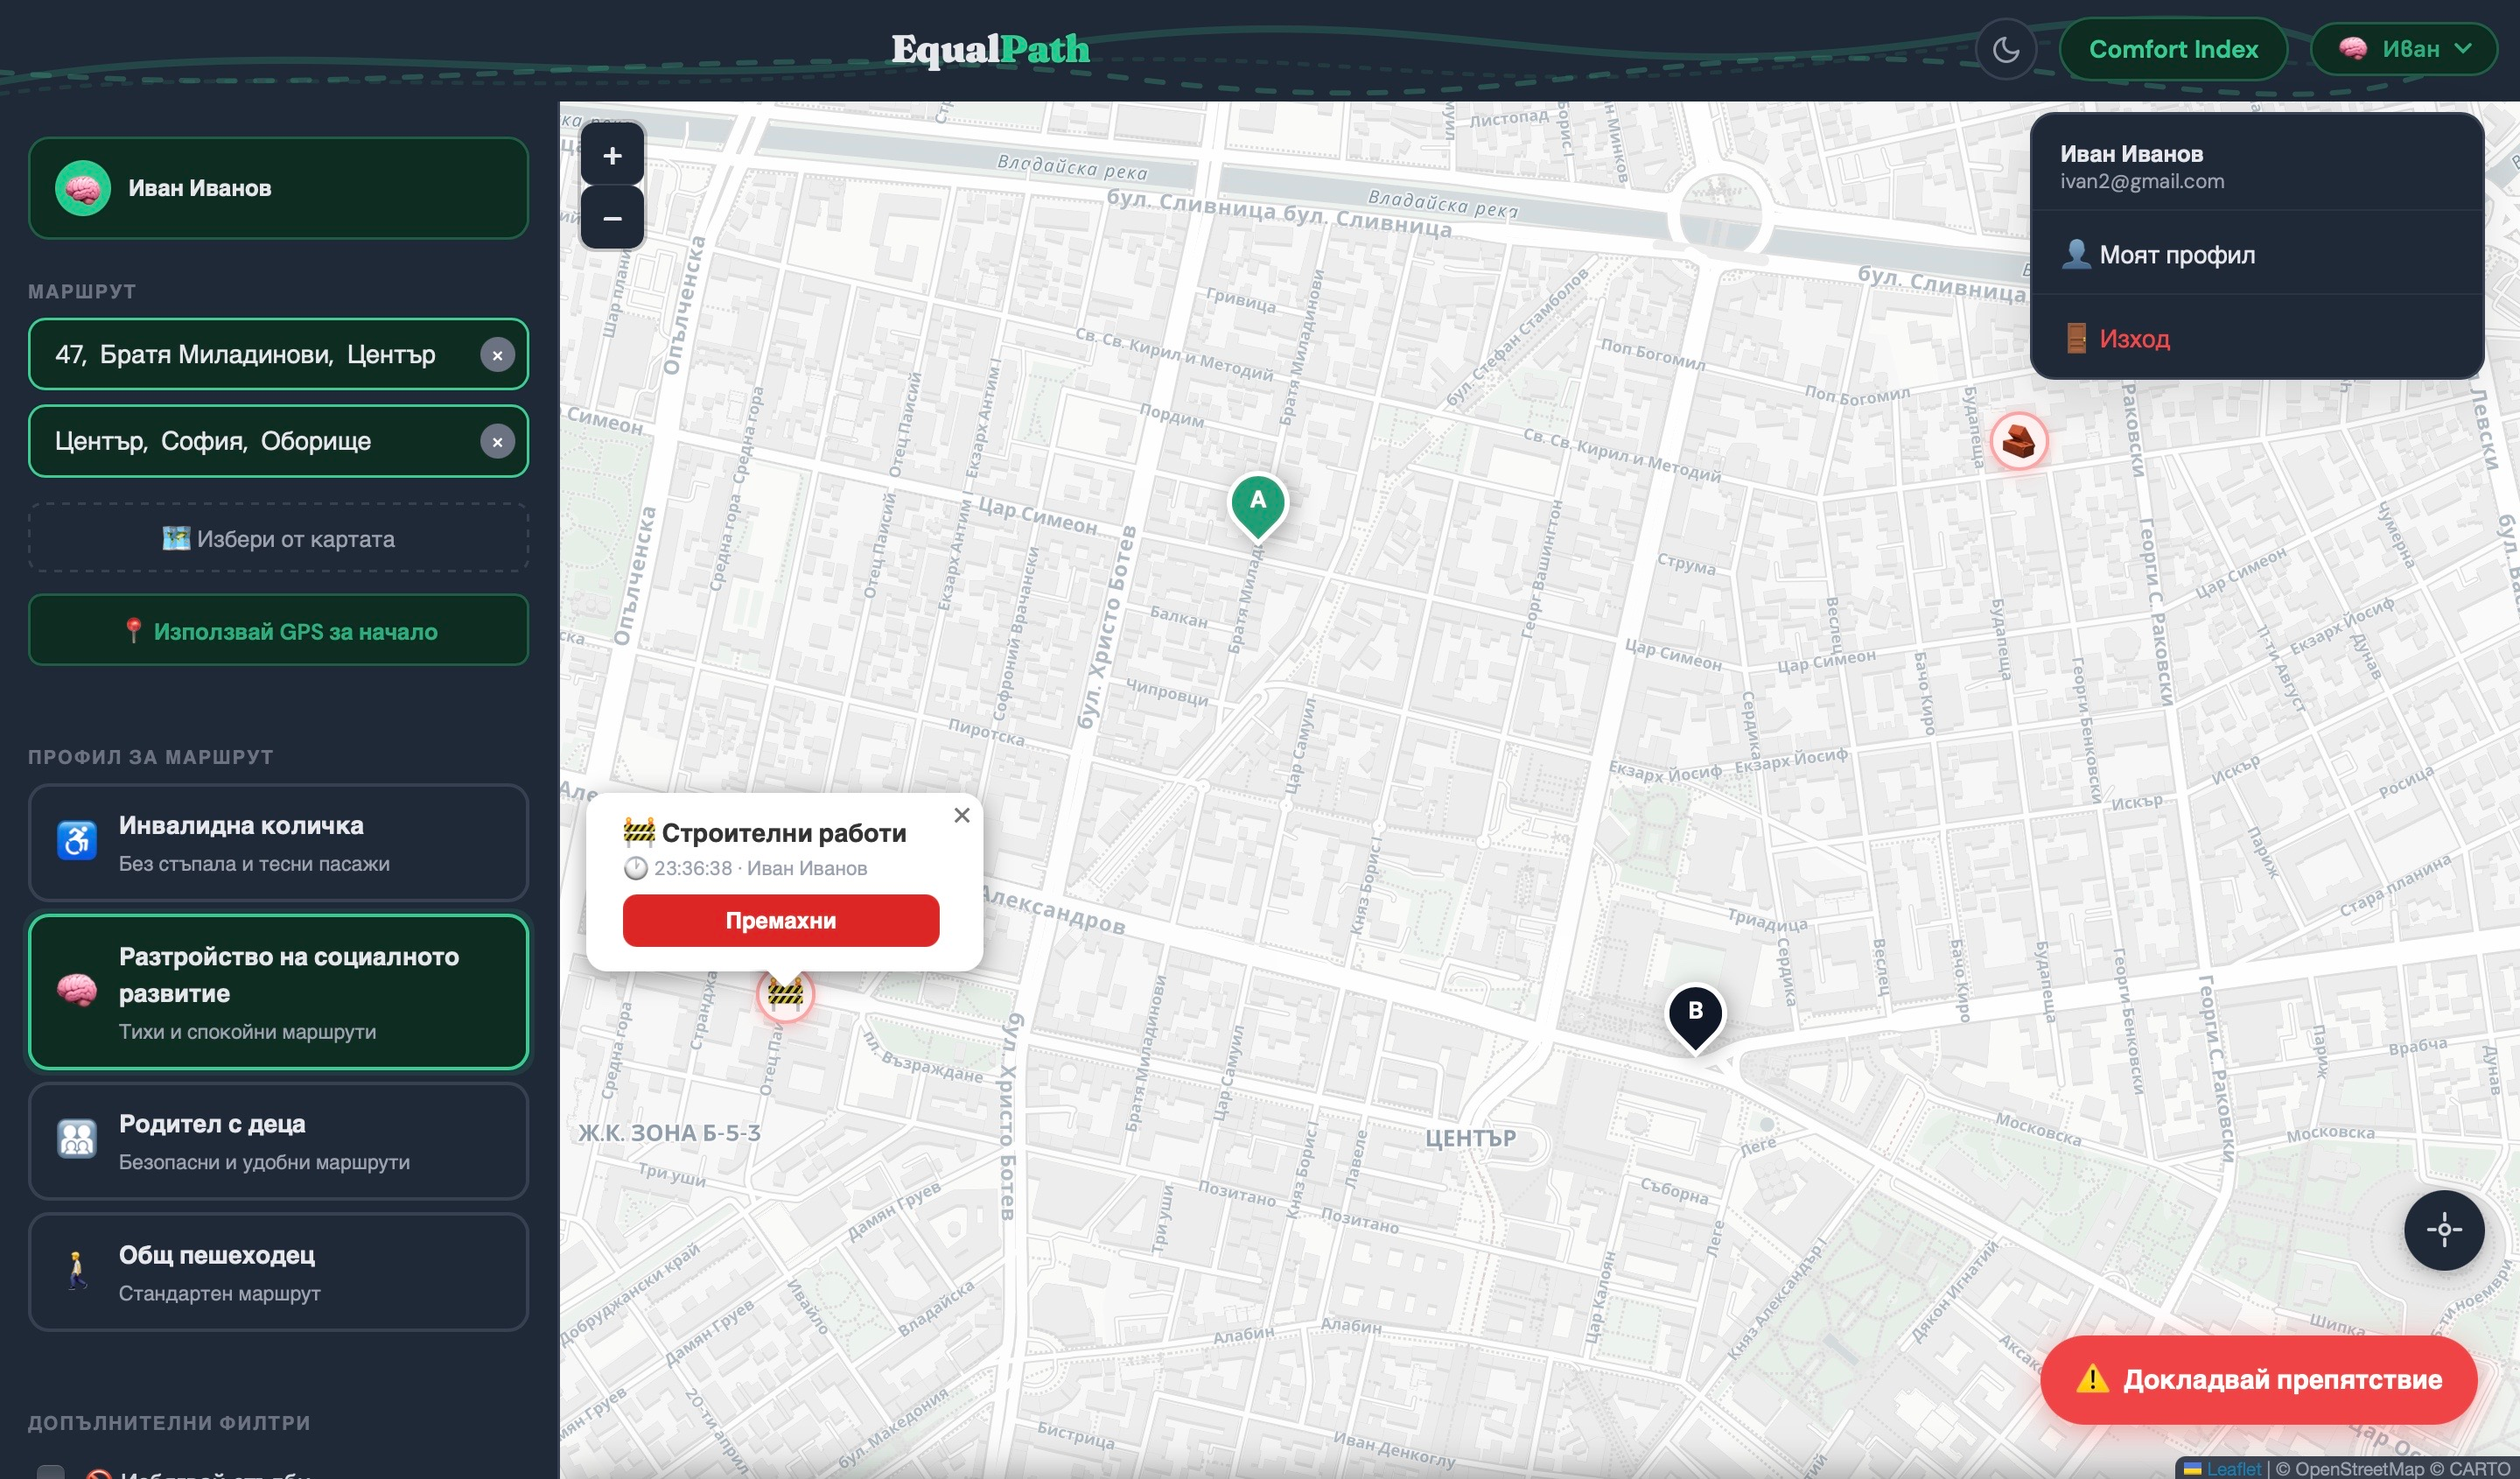Zoom in on the map
The height and width of the screenshot is (1479, 2520).
coord(612,156)
